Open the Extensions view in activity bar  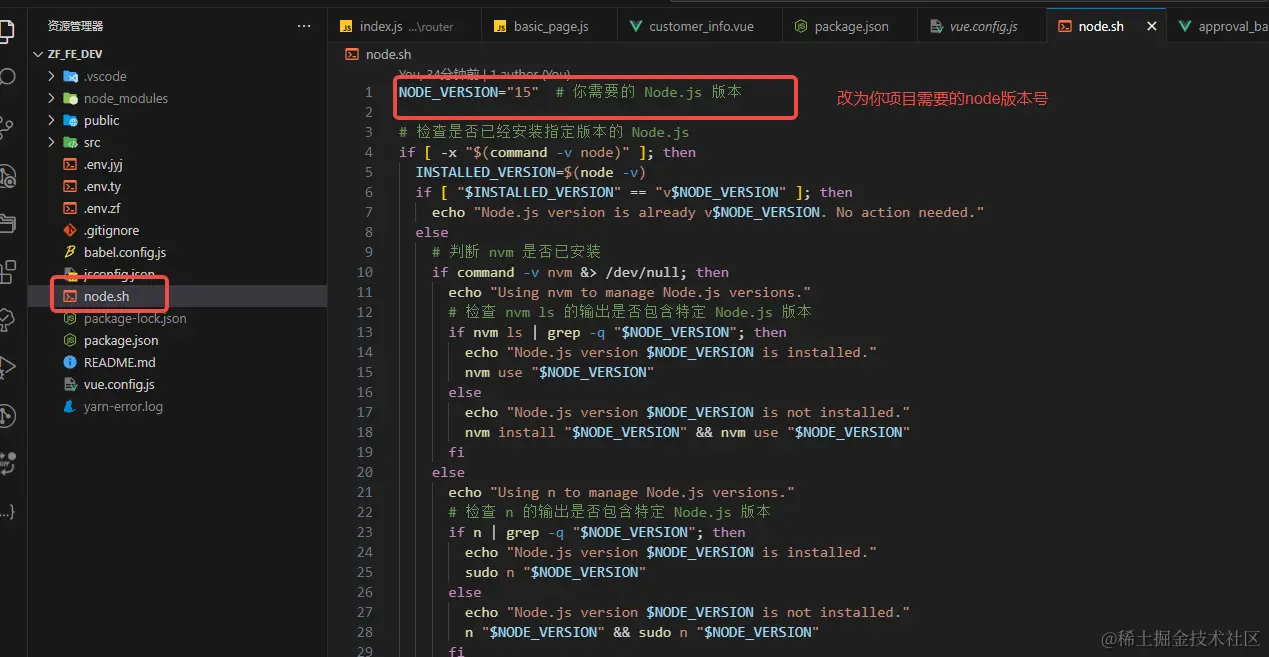click(x=6, y=272)
